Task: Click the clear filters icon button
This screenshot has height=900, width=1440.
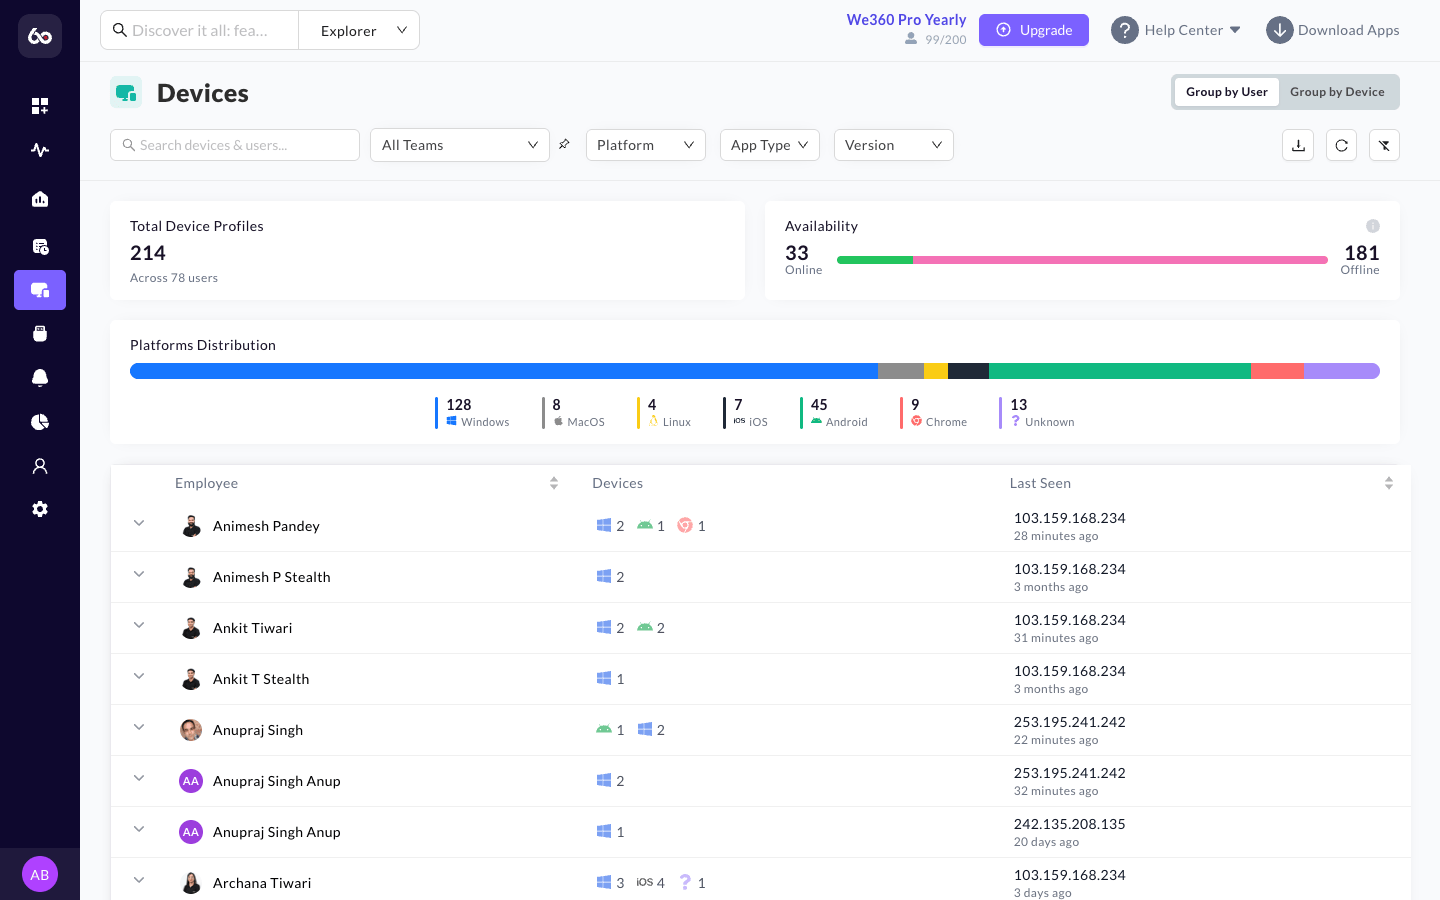Action: point(1384,145)
